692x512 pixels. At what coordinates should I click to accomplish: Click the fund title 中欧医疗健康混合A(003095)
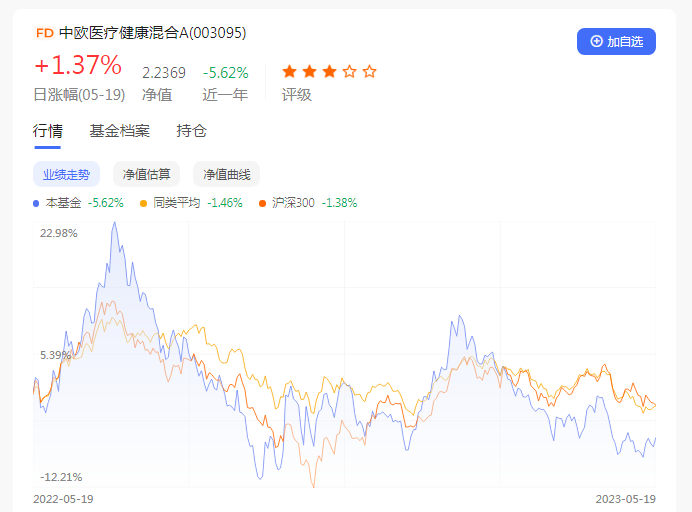(152, 33)
